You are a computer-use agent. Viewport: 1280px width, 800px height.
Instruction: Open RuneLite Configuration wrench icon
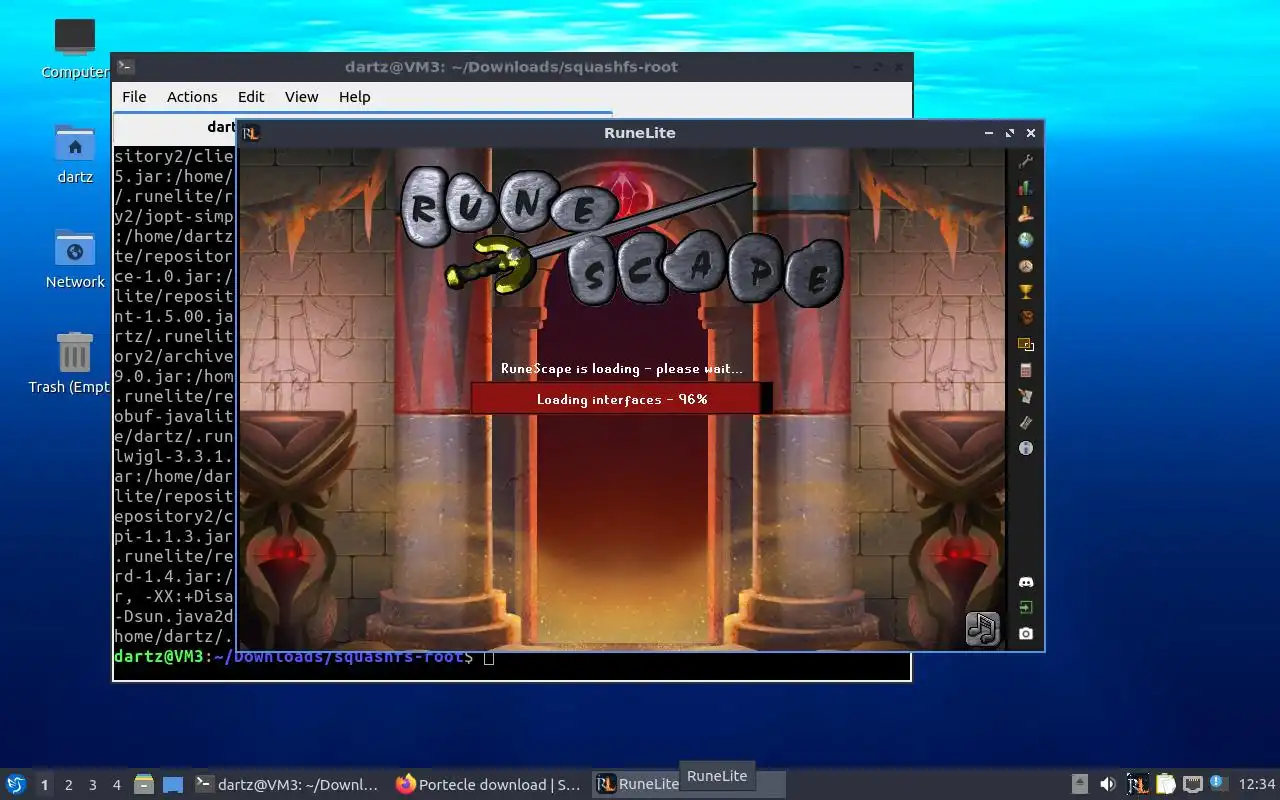tap(1025, 161)
